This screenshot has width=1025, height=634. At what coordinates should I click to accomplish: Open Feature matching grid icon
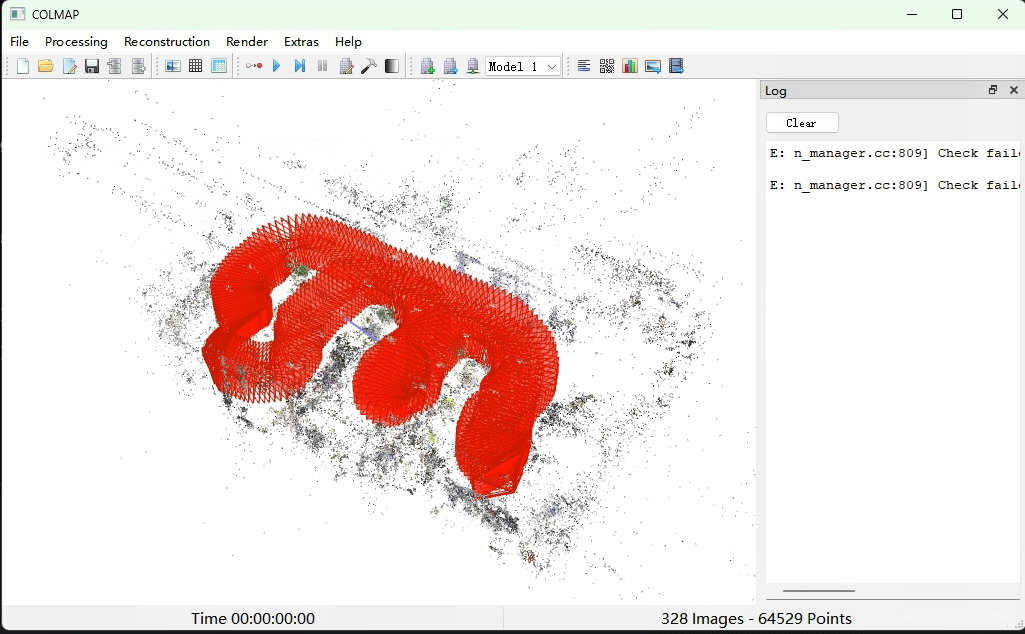coord(195,66)
